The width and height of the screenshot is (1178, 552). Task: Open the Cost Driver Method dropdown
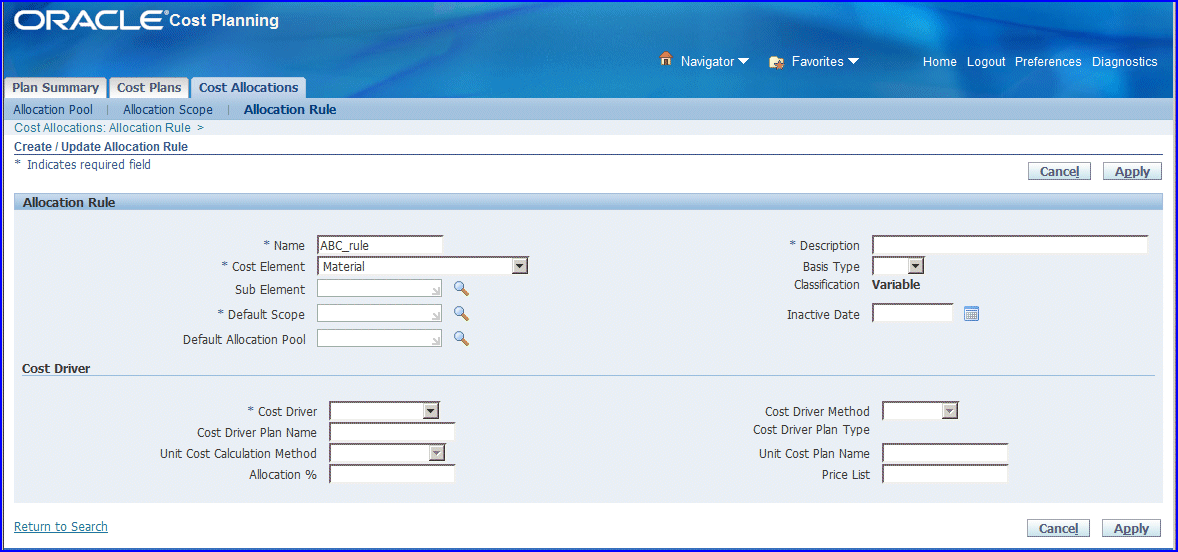[x=920, y=411]
